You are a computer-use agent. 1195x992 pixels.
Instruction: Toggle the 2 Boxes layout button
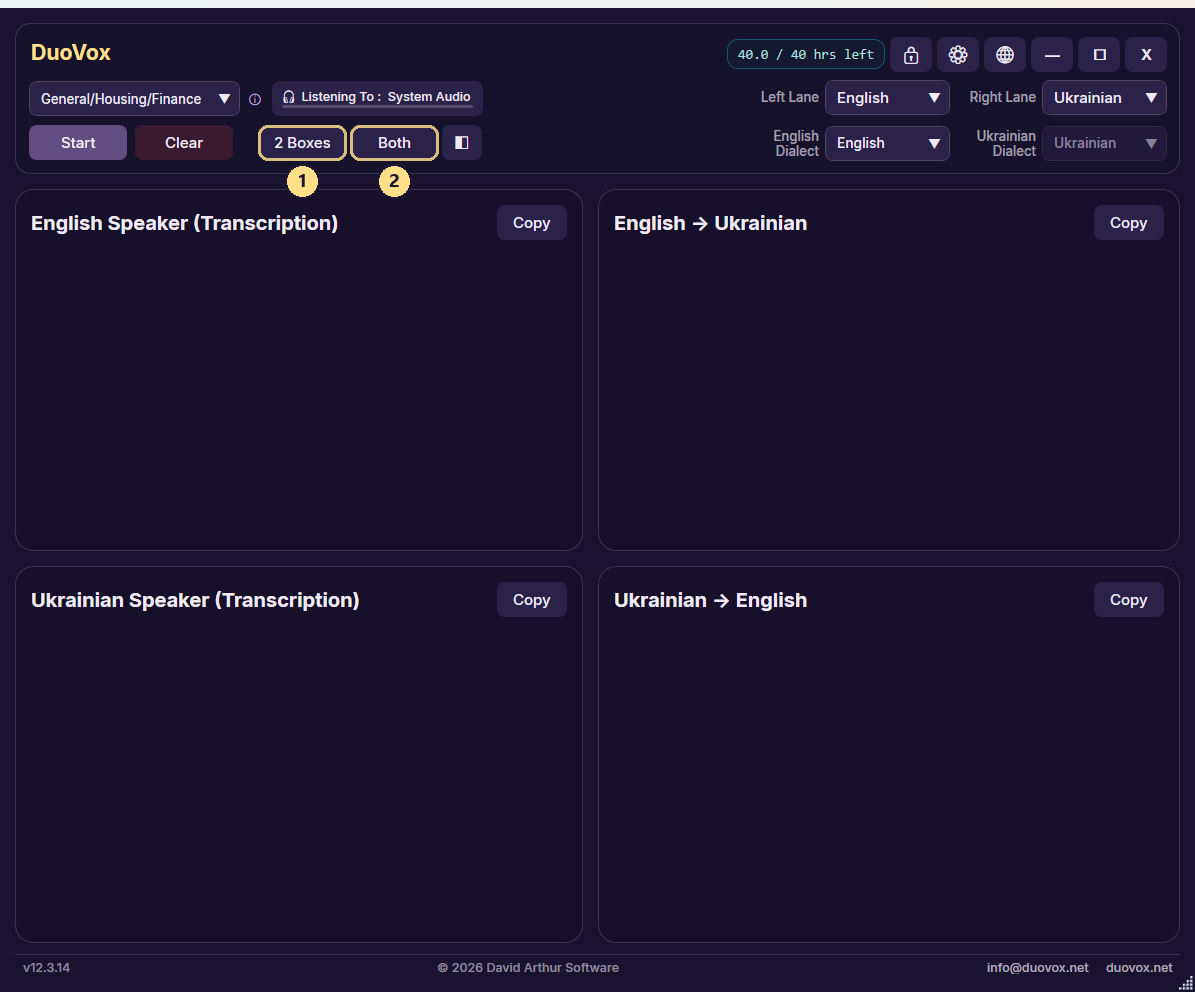pos(303,142)
